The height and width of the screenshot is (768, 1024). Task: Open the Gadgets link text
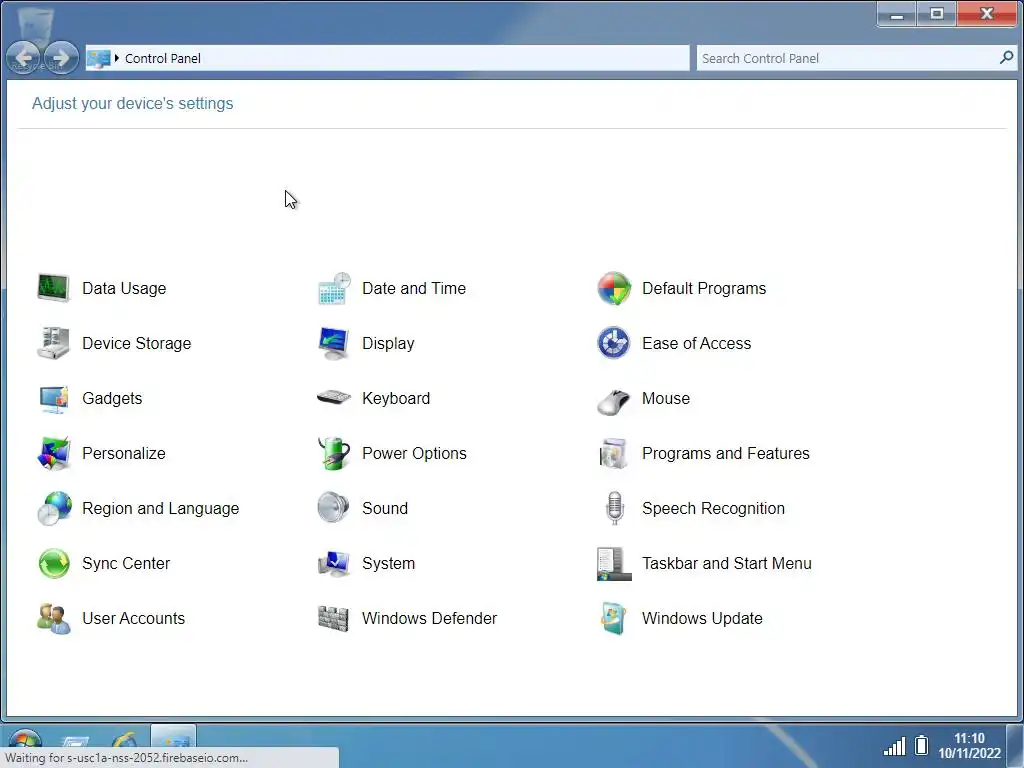tap(112, 398)
